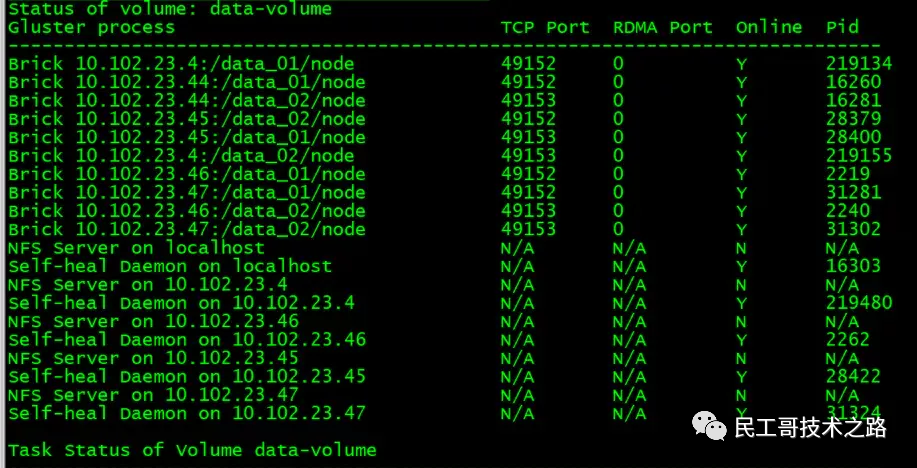The width and height of the screenshot is (917, 468).
Task: Click 'Self-heal Daemon on 10.102.23.4' entry
Action: click(181, 303)
